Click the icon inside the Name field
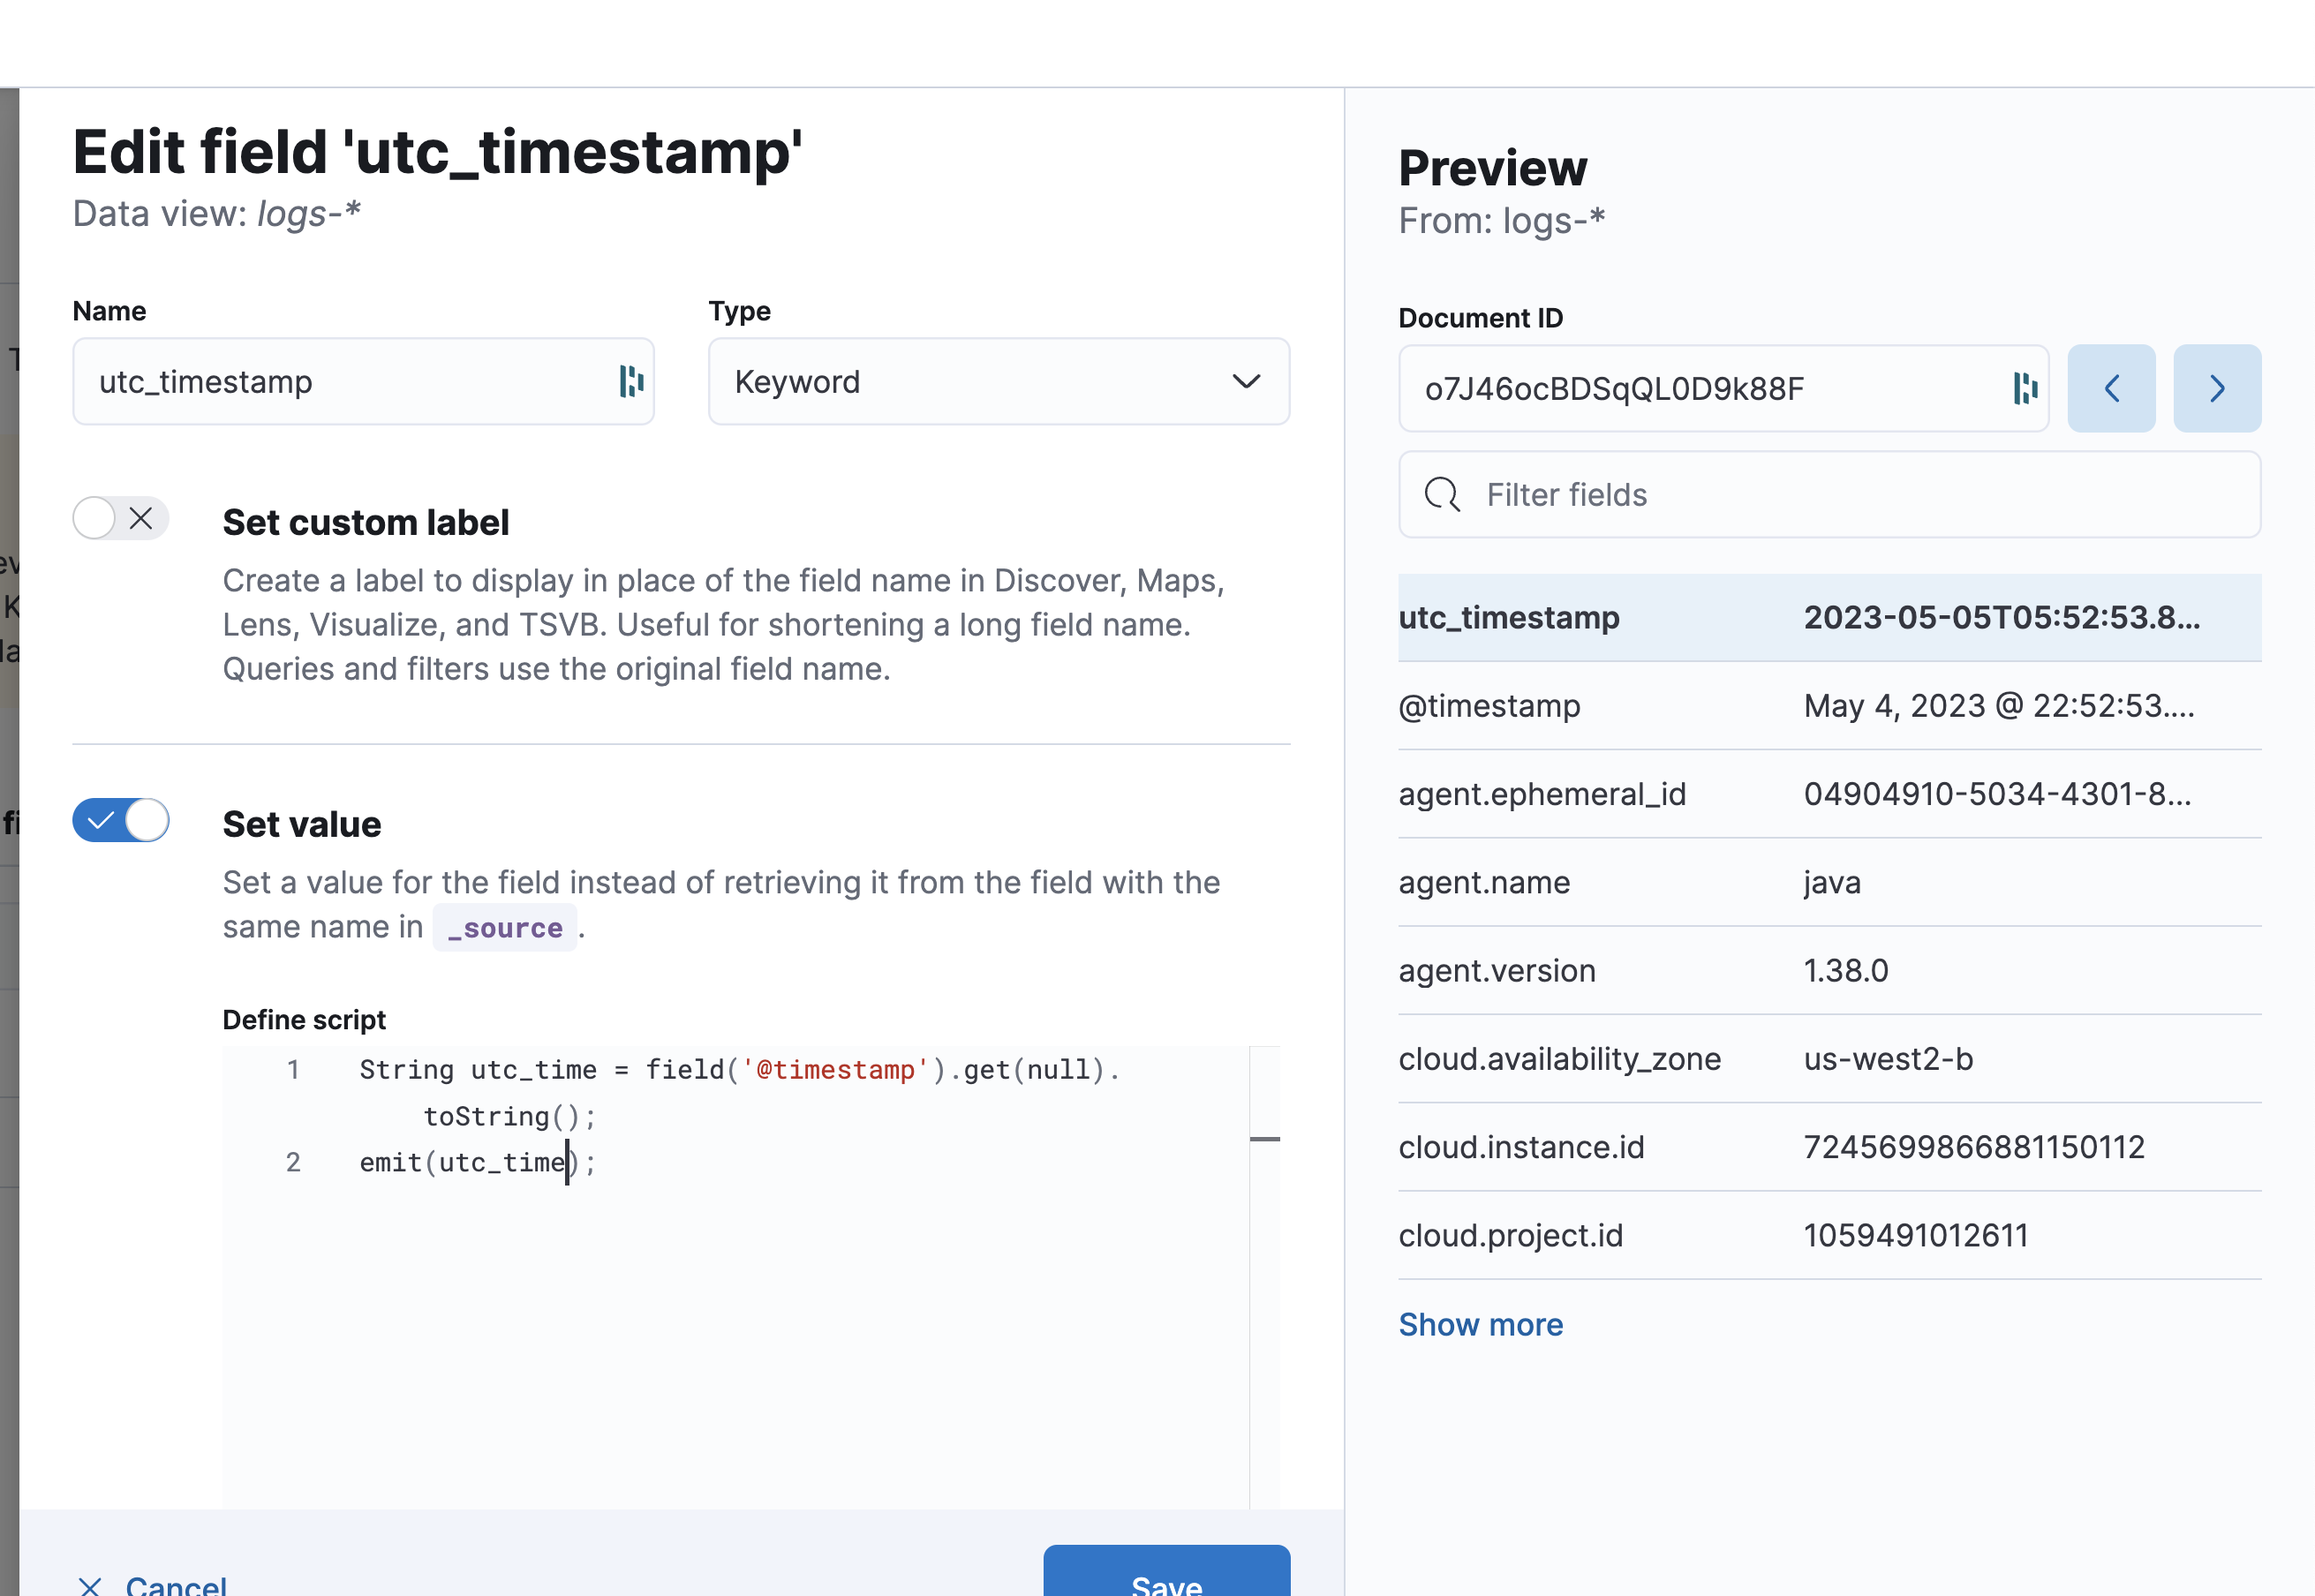This screenshot has width=2315, height=1596. click(x=630, y=381)
